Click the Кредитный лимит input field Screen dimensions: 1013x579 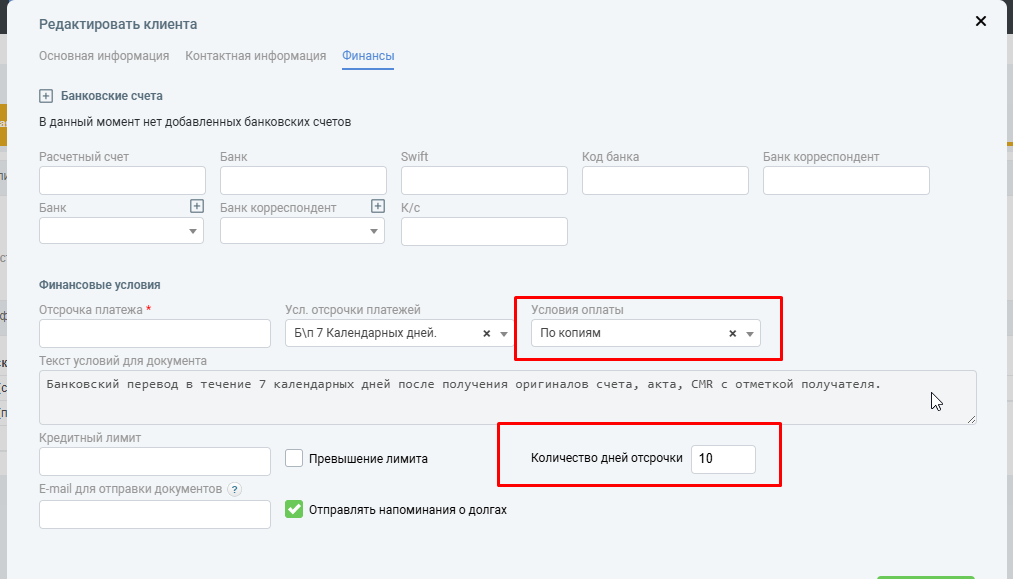tap(155, 461)
